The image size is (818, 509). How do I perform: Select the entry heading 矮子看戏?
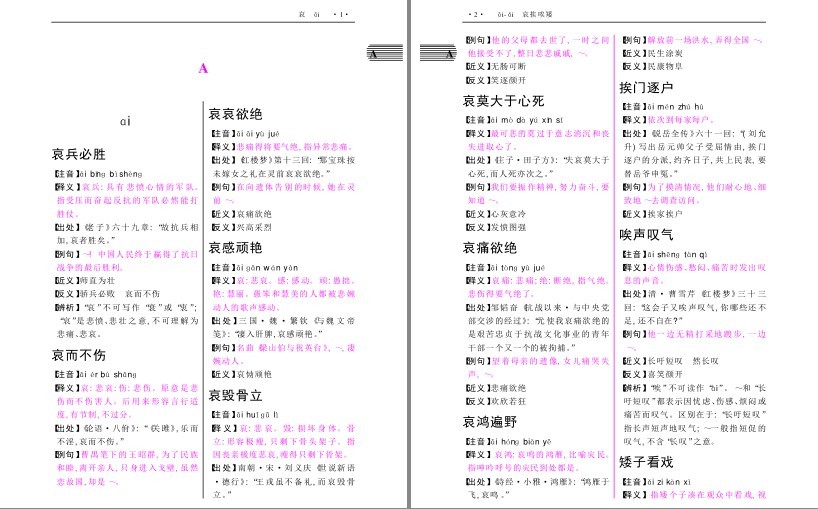pyautogui.click(x=646, y=462)
